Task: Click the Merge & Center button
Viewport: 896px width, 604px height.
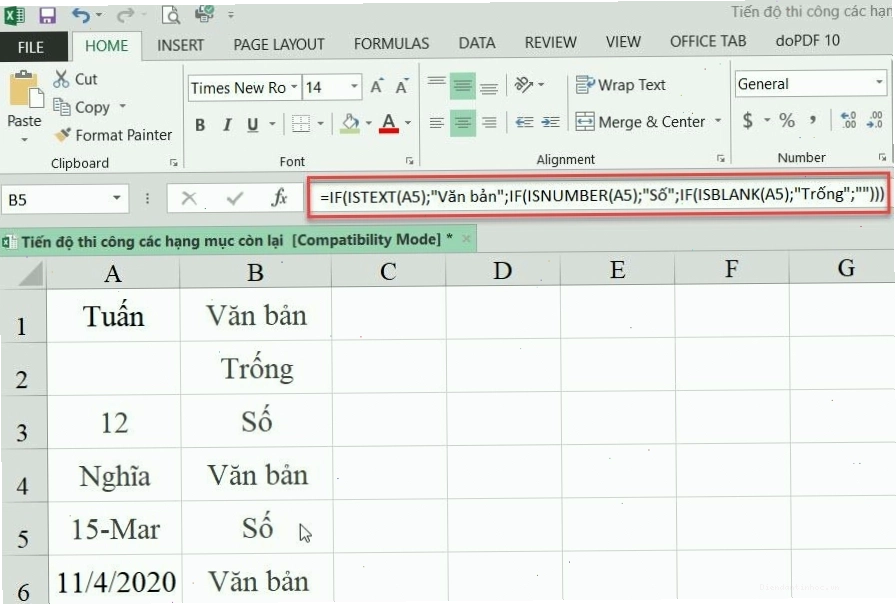Action: click(x=641, y=122)
